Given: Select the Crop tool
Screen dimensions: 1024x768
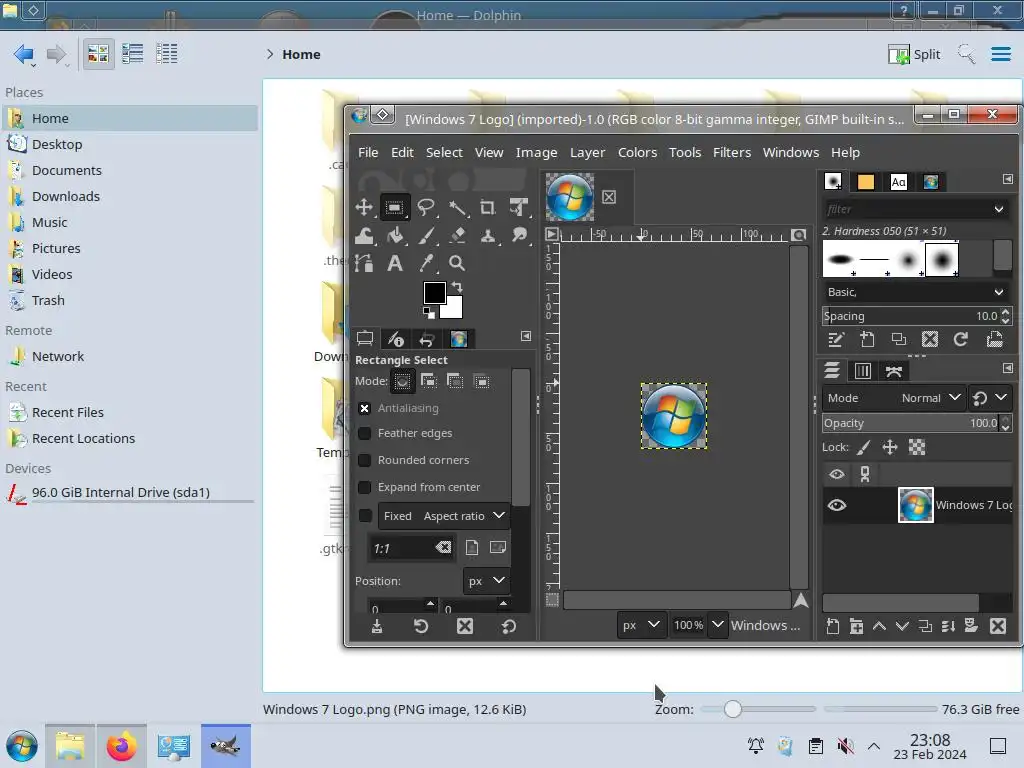Looking at the screenshot, I should [487, 208].
